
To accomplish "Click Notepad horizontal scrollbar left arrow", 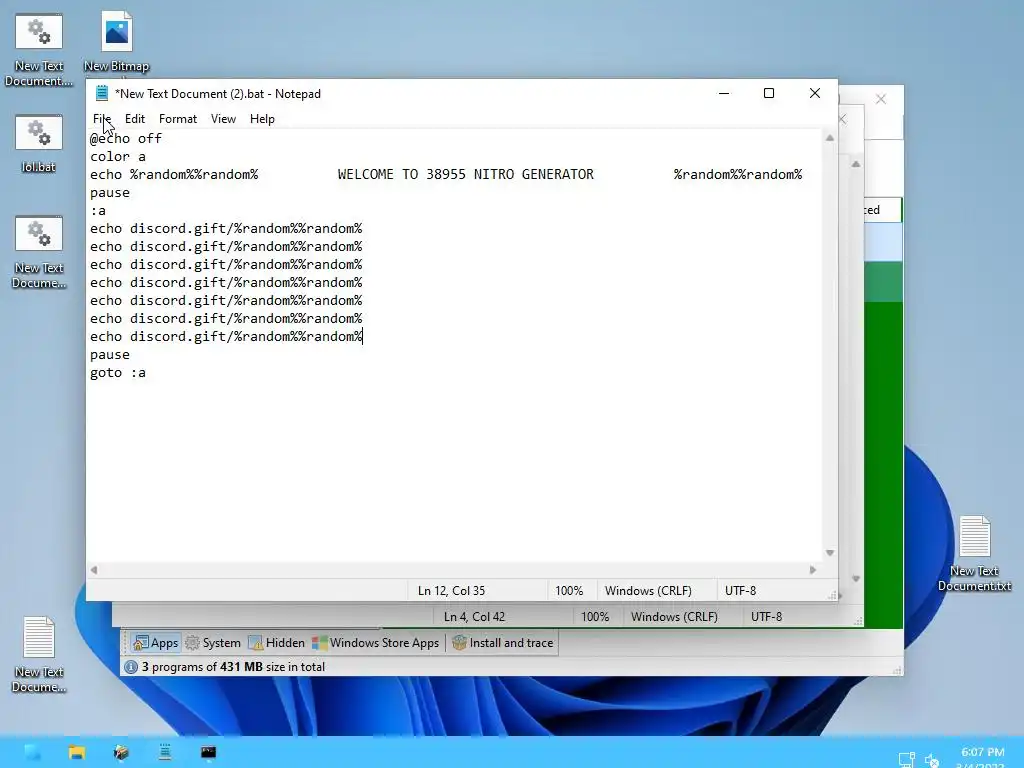I will (94, 570).
